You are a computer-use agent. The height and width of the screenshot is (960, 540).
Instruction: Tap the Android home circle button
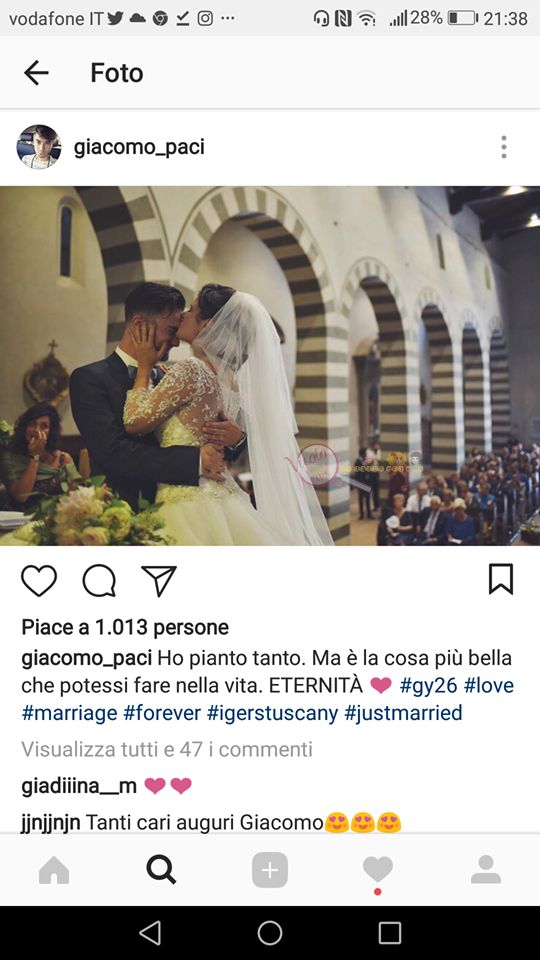(x=270, y=934)
